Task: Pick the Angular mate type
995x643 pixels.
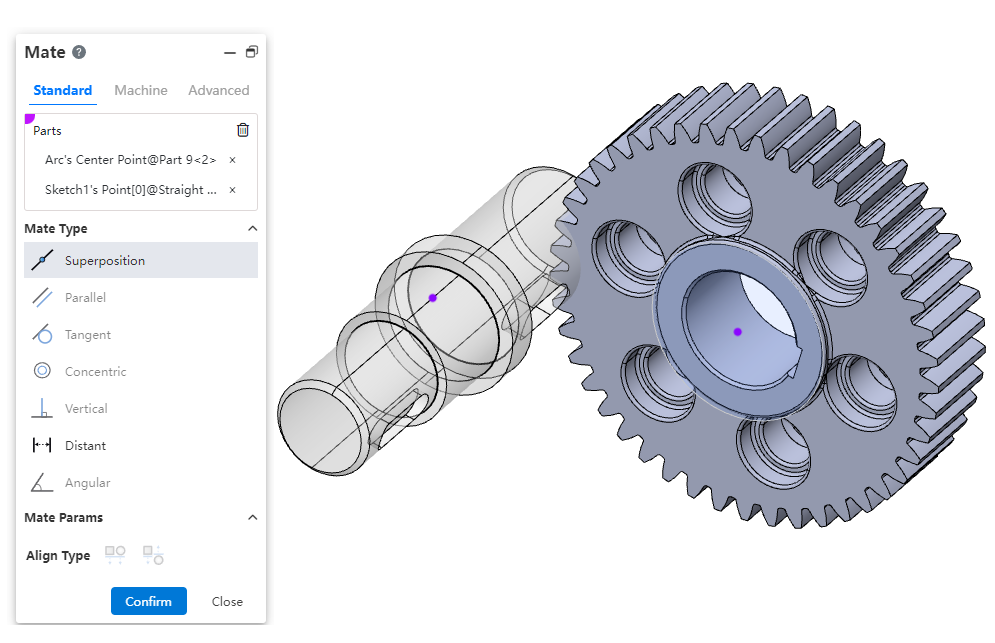Action: tap(87, 483)
